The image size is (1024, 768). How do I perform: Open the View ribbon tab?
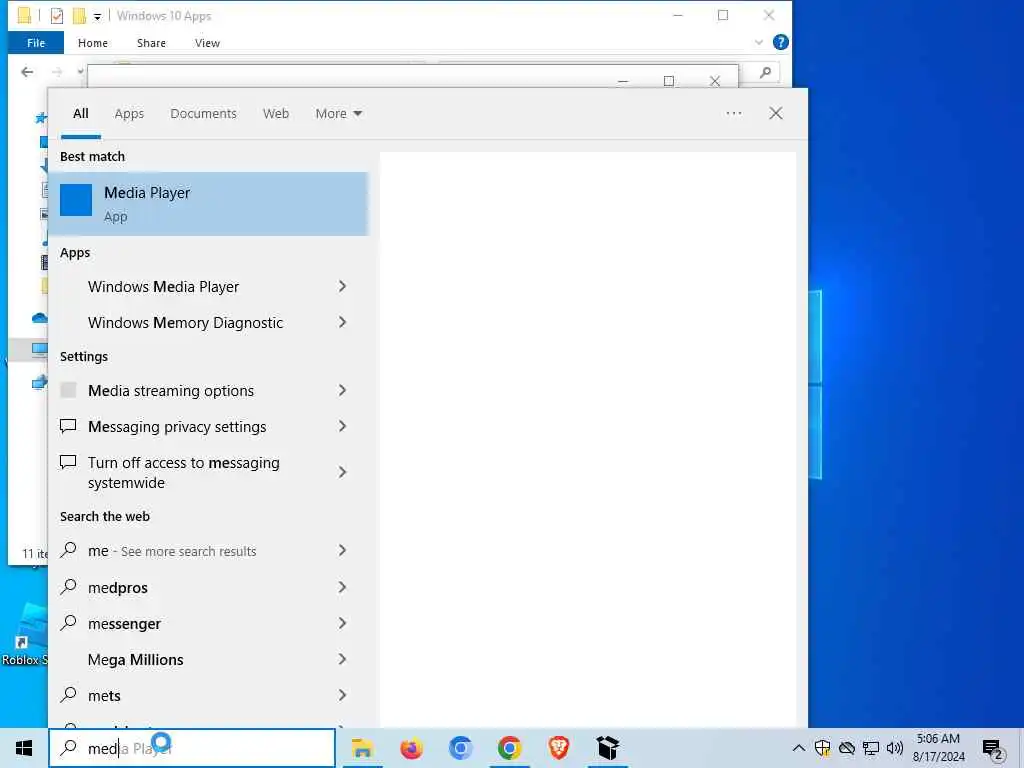[x=207, y=43]
